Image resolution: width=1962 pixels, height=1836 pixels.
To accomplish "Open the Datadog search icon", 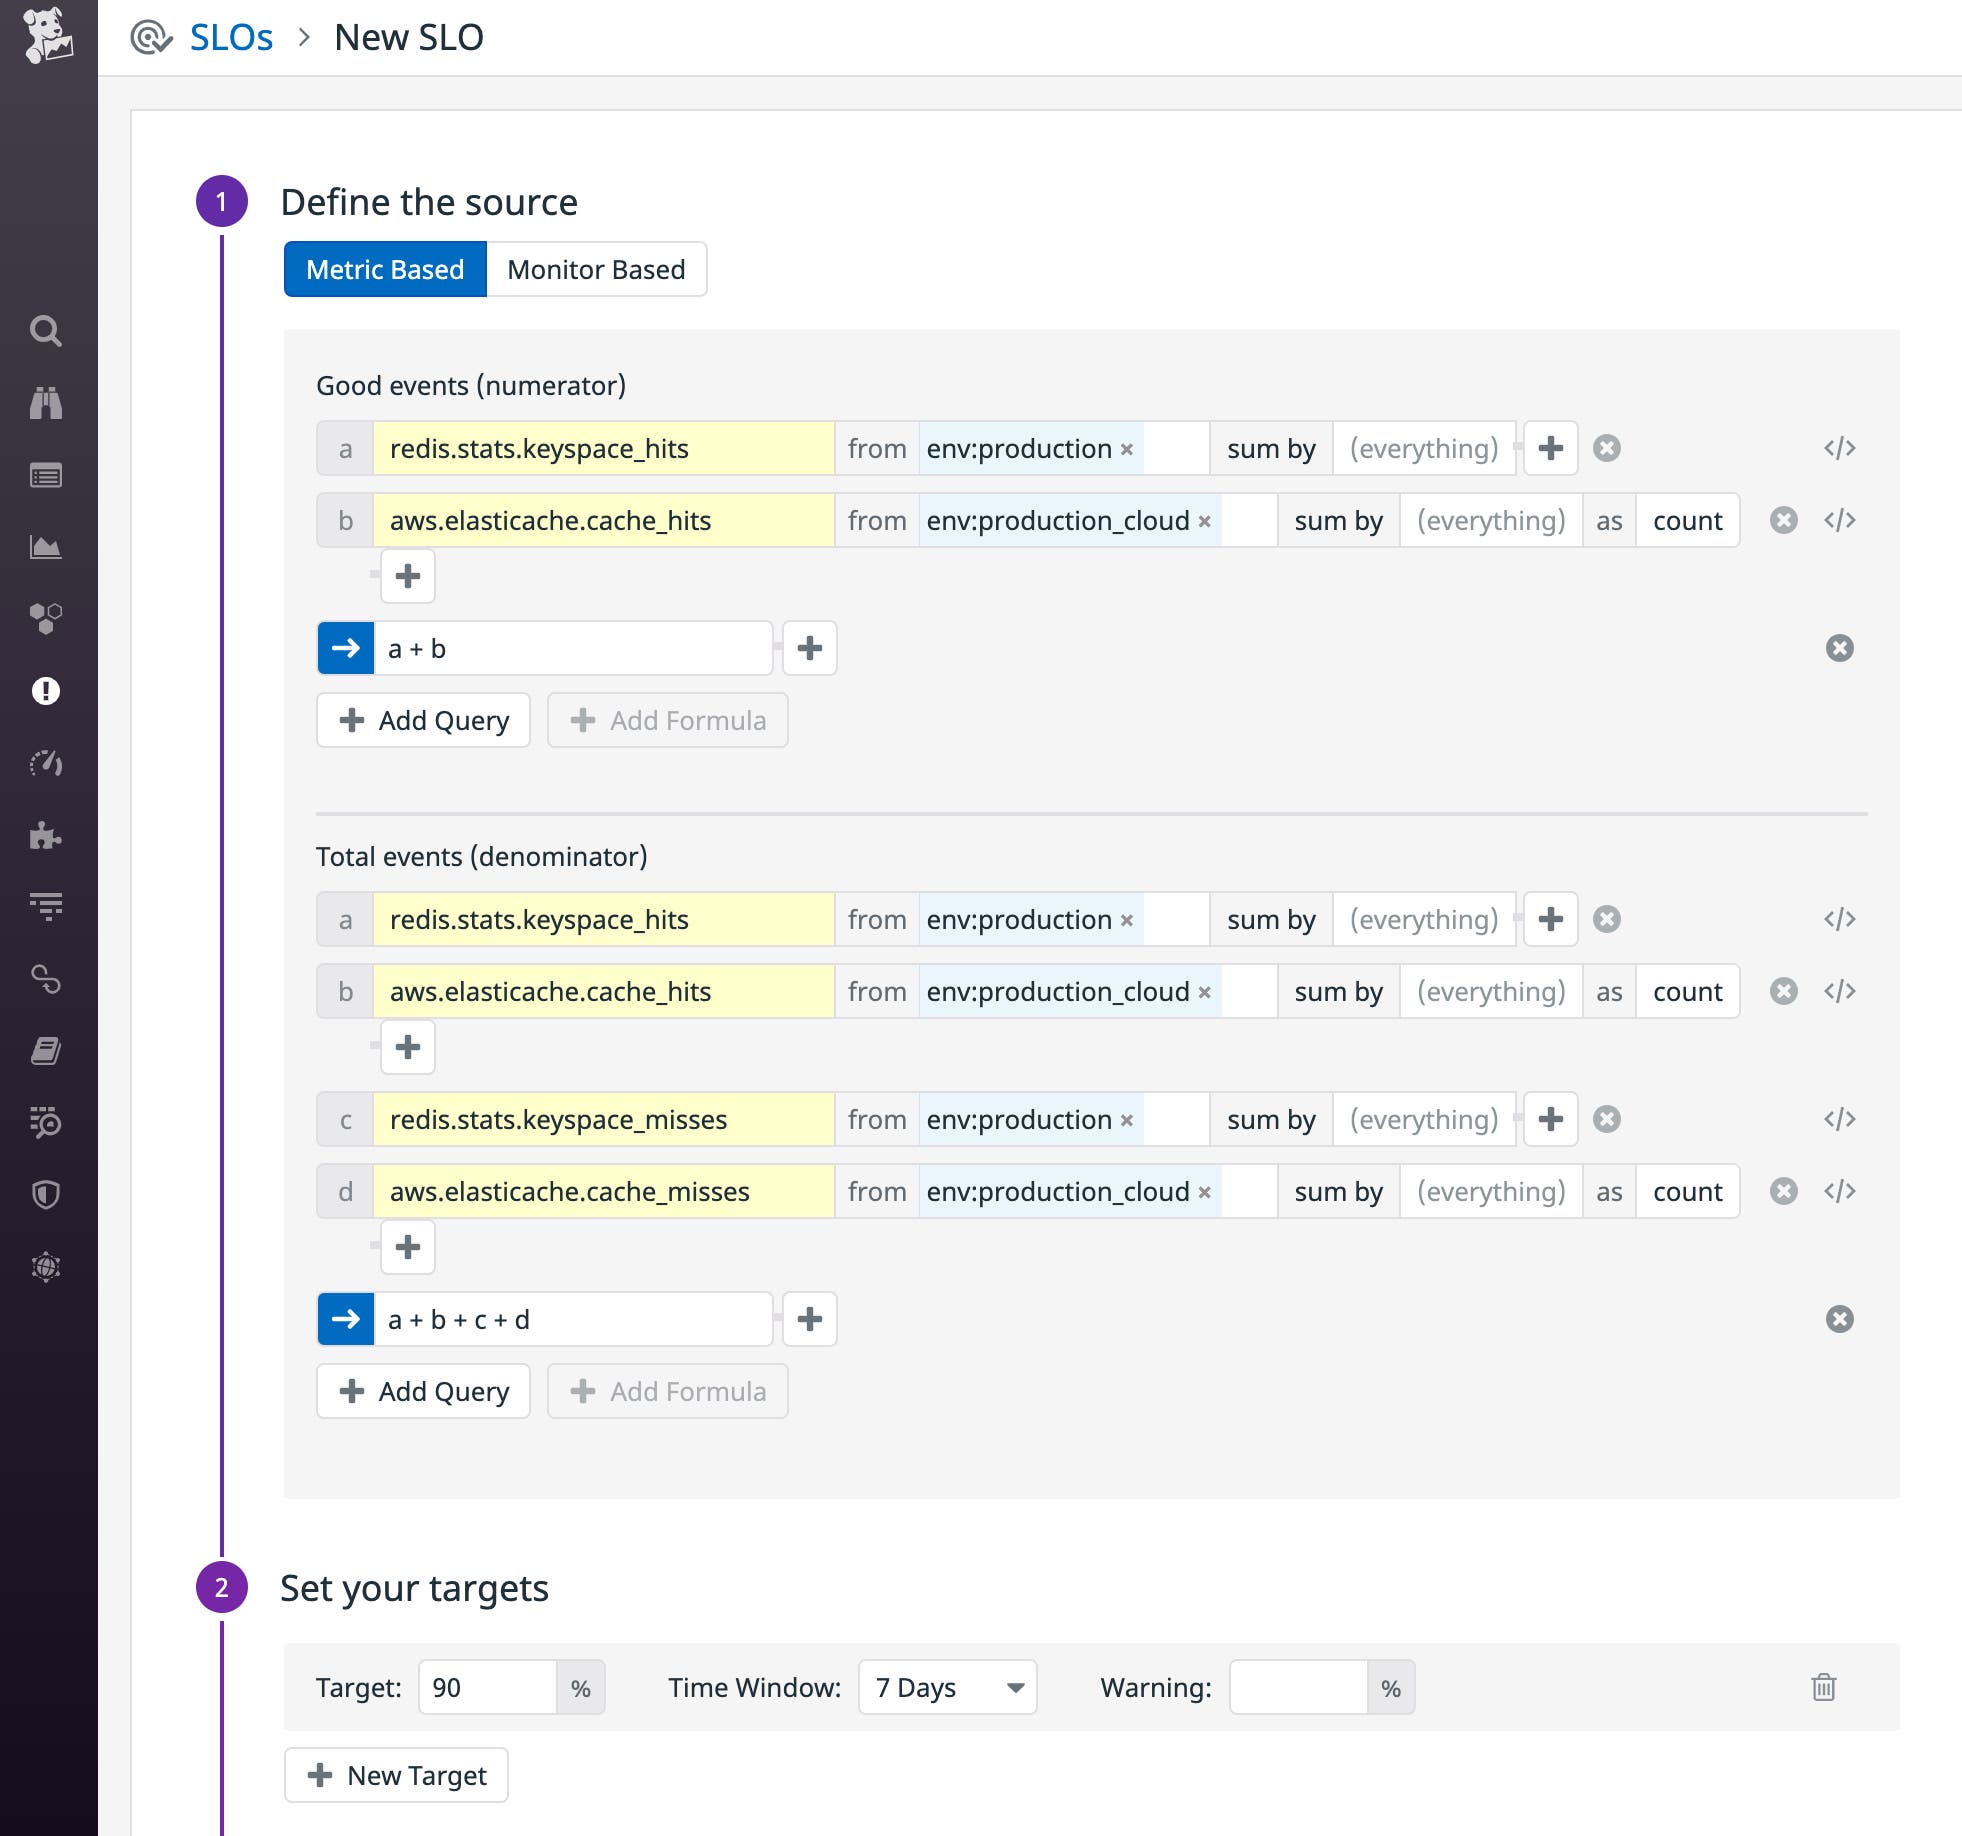I will click(x=47, y=331).
